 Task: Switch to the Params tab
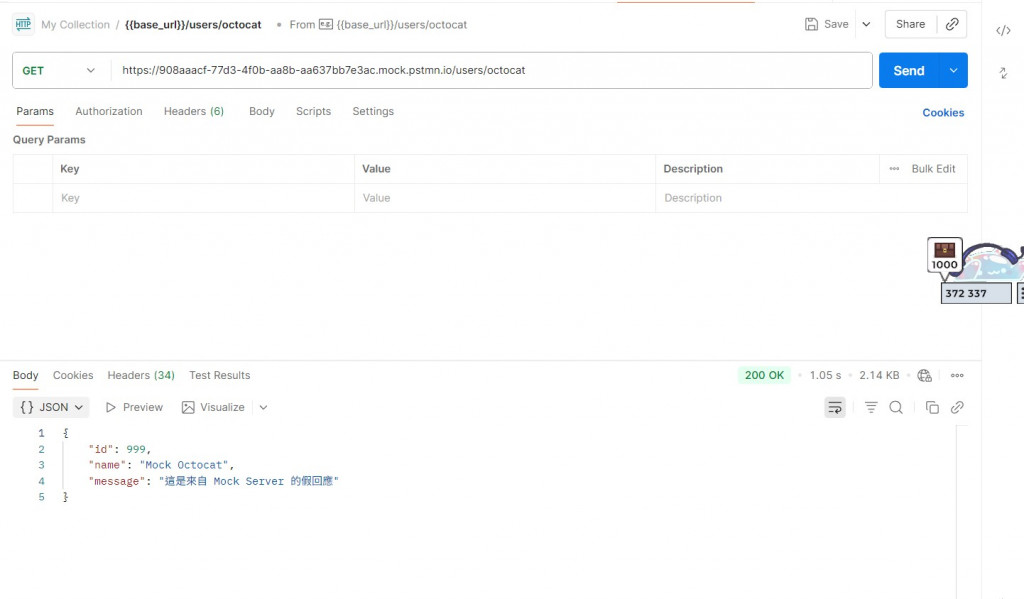[x=35, y=111]
